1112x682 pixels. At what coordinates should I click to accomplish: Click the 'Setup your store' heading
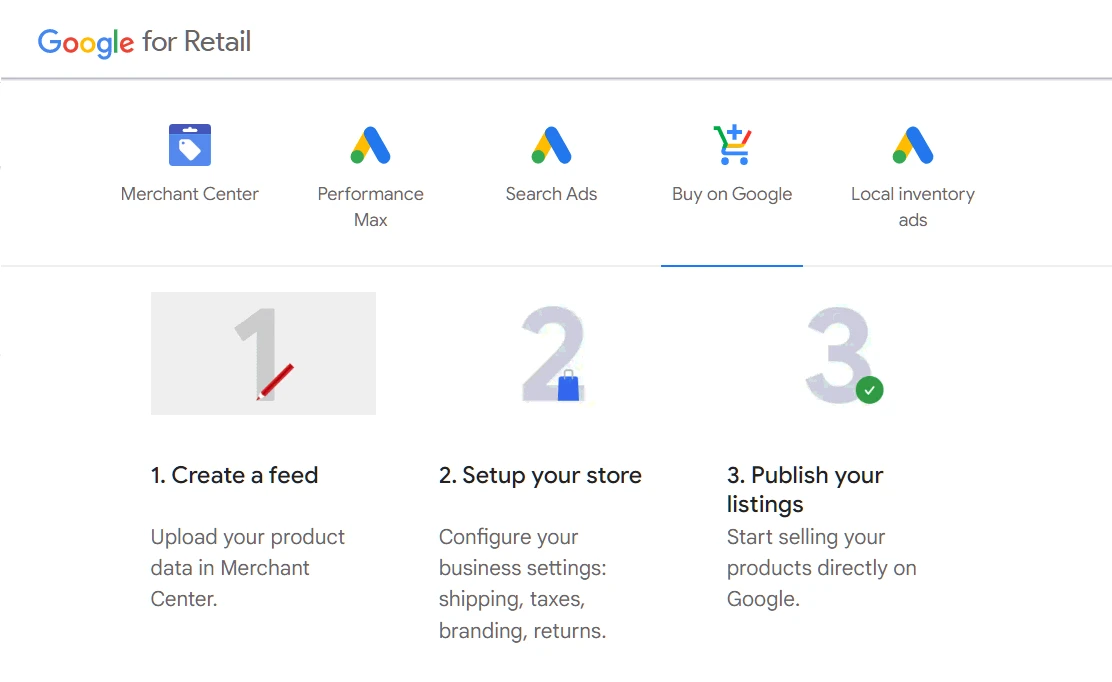(x=540, y=475)
